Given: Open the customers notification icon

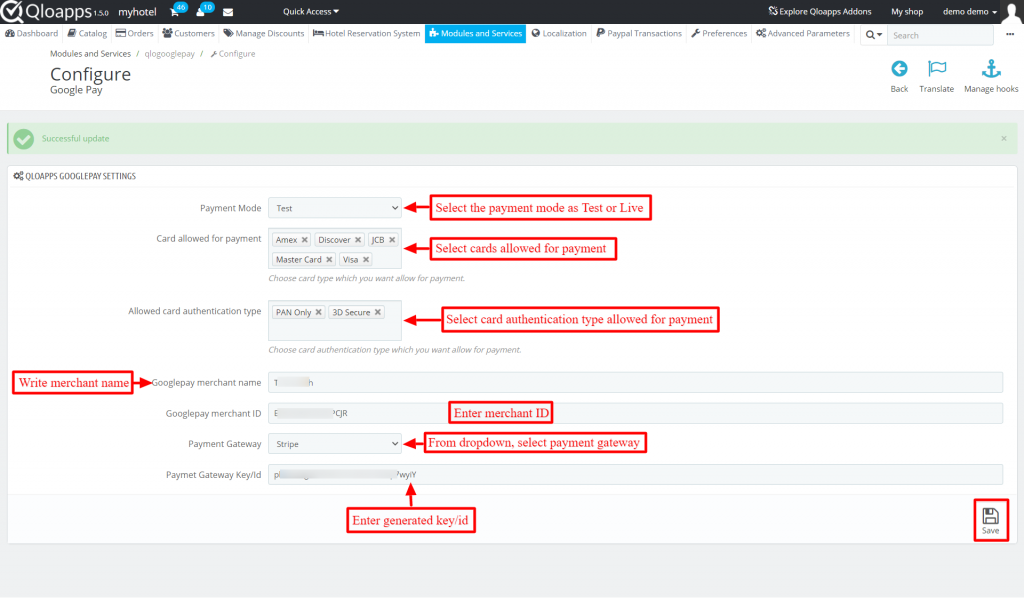Looking at the screenshot, I should click(201, 12).
